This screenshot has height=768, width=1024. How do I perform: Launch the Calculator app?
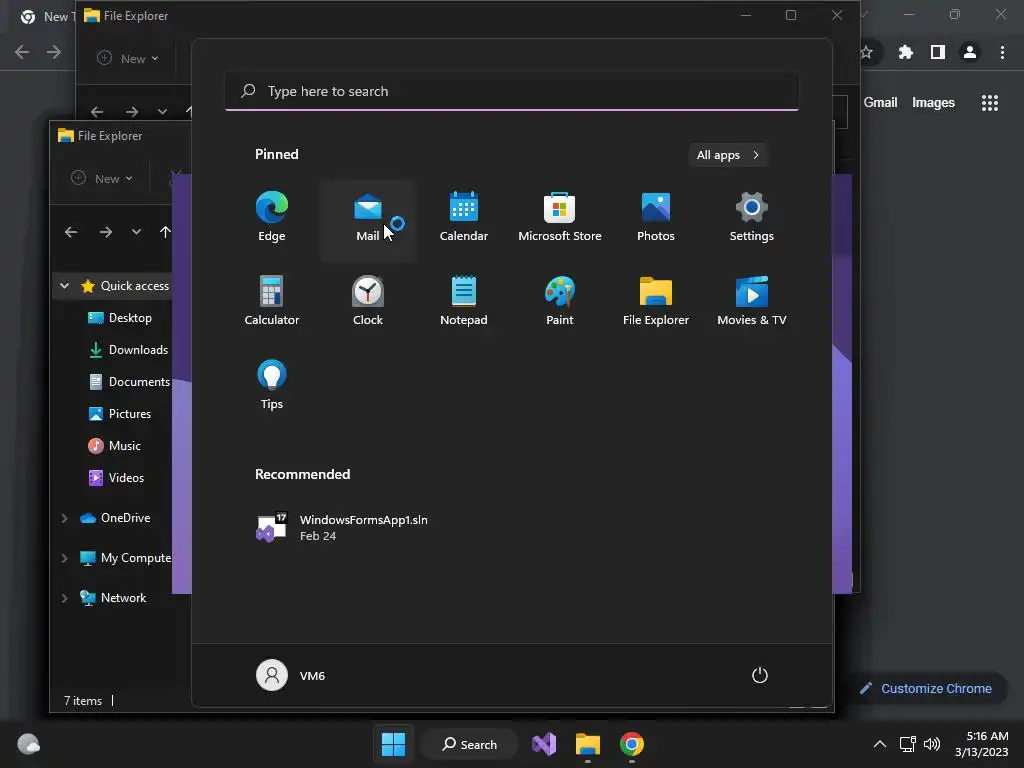pos(272,301)
